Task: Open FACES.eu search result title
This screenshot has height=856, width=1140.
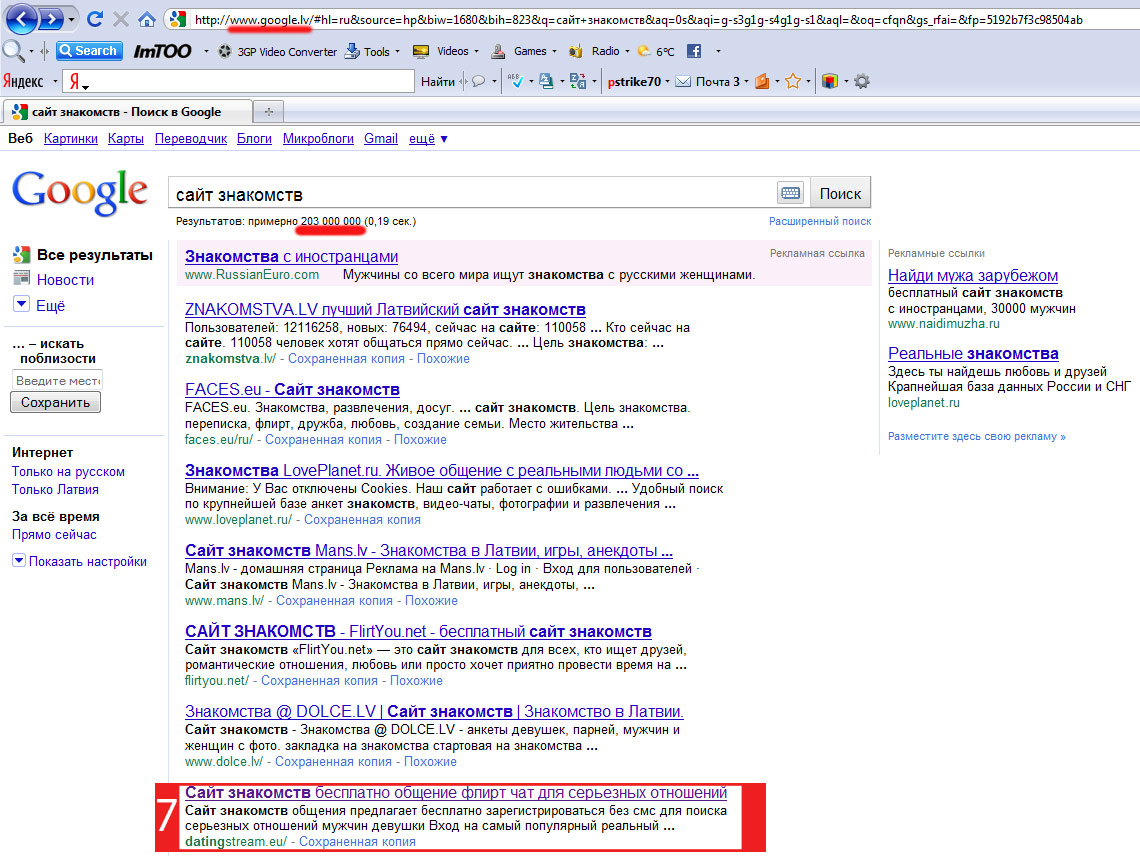Action: 292,389
